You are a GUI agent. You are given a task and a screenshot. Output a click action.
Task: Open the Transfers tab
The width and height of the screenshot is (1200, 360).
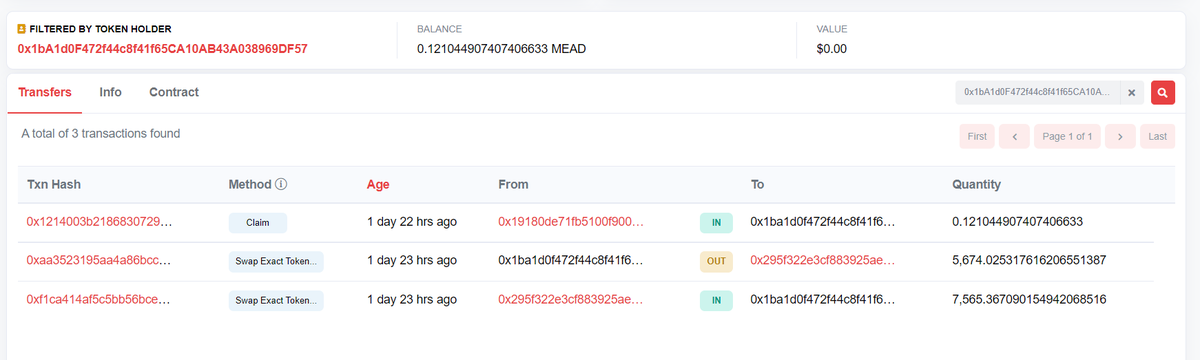pyautogui.click(x=45, y=92)
